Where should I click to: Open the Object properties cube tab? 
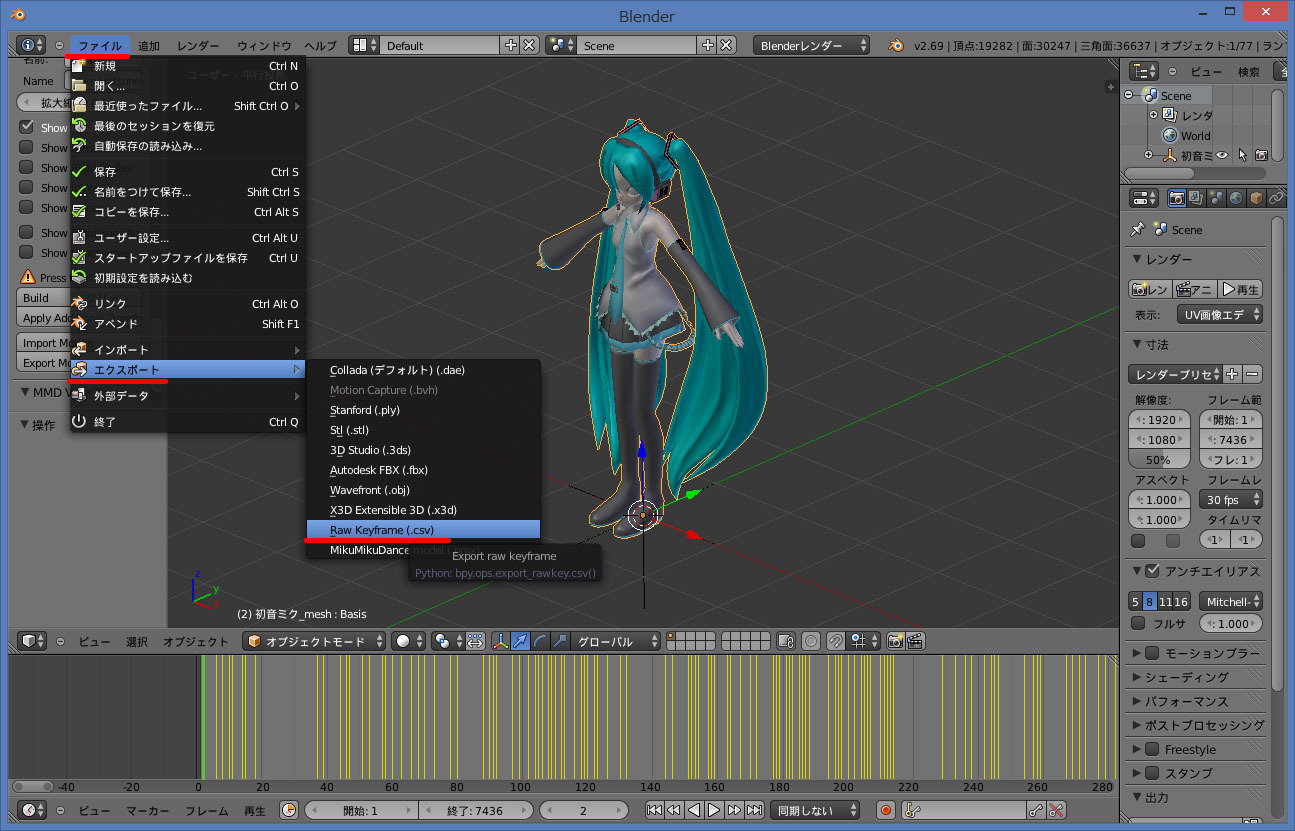click(1256, 198)
